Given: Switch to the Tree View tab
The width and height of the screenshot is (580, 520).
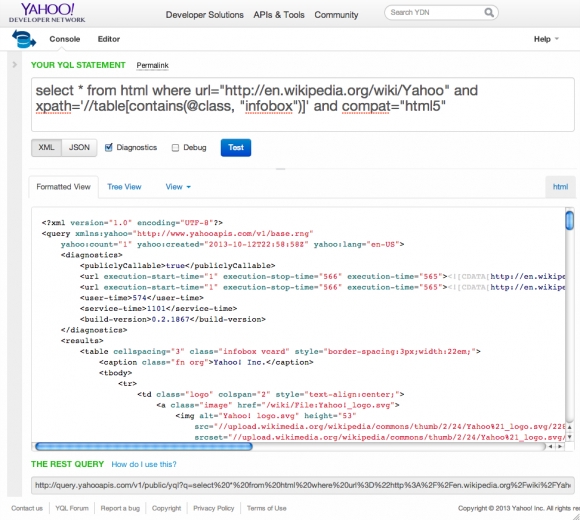Looking at the screenshot, I should point(124,187).
